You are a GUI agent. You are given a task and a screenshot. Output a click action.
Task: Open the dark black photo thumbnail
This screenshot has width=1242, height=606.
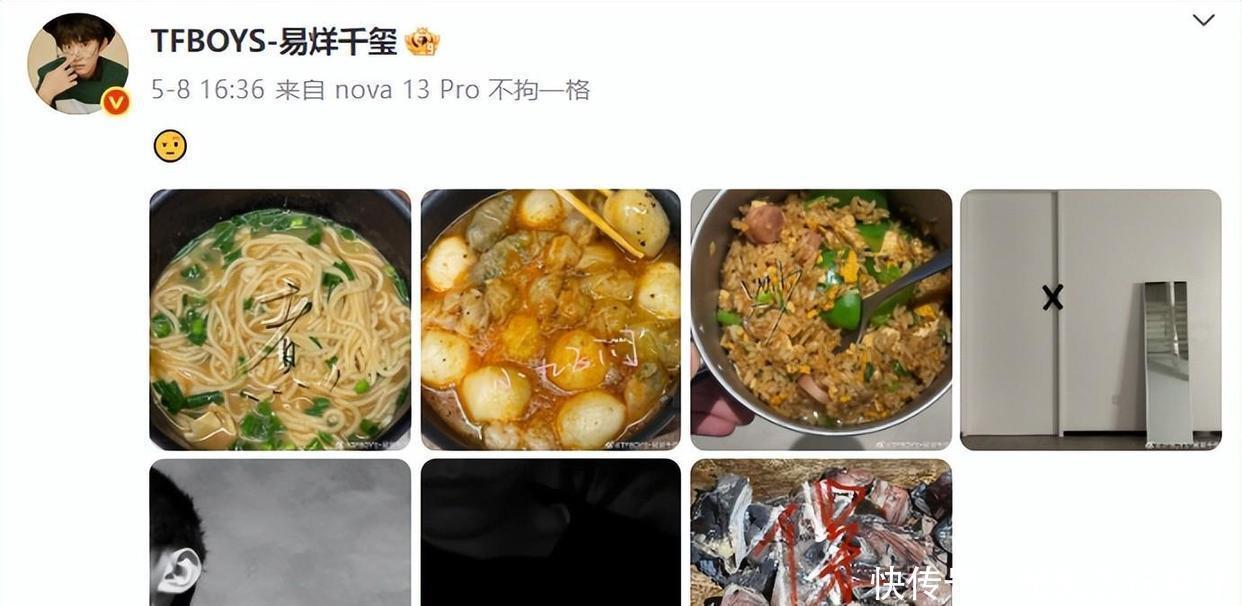551,533
